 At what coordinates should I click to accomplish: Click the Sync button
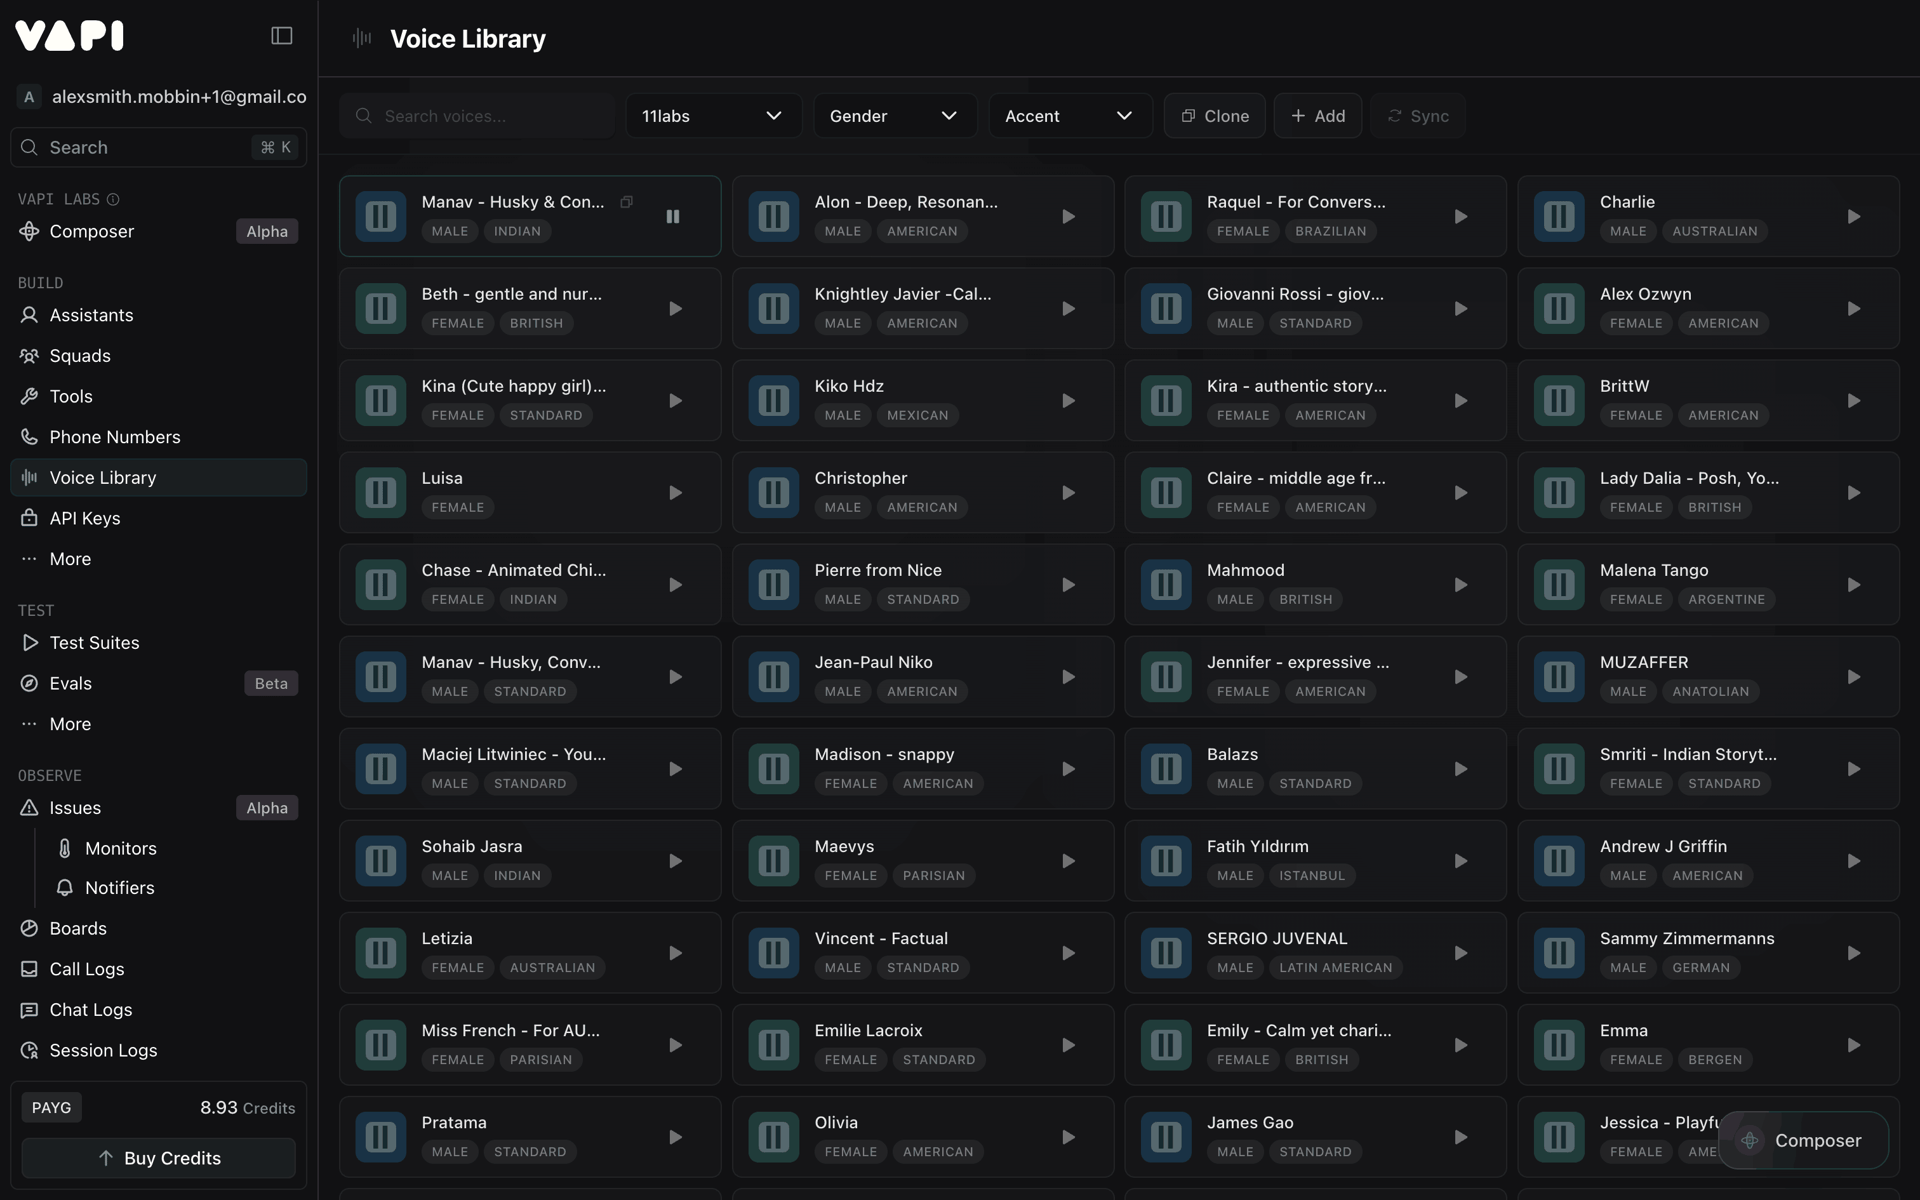coord(1417,116)
